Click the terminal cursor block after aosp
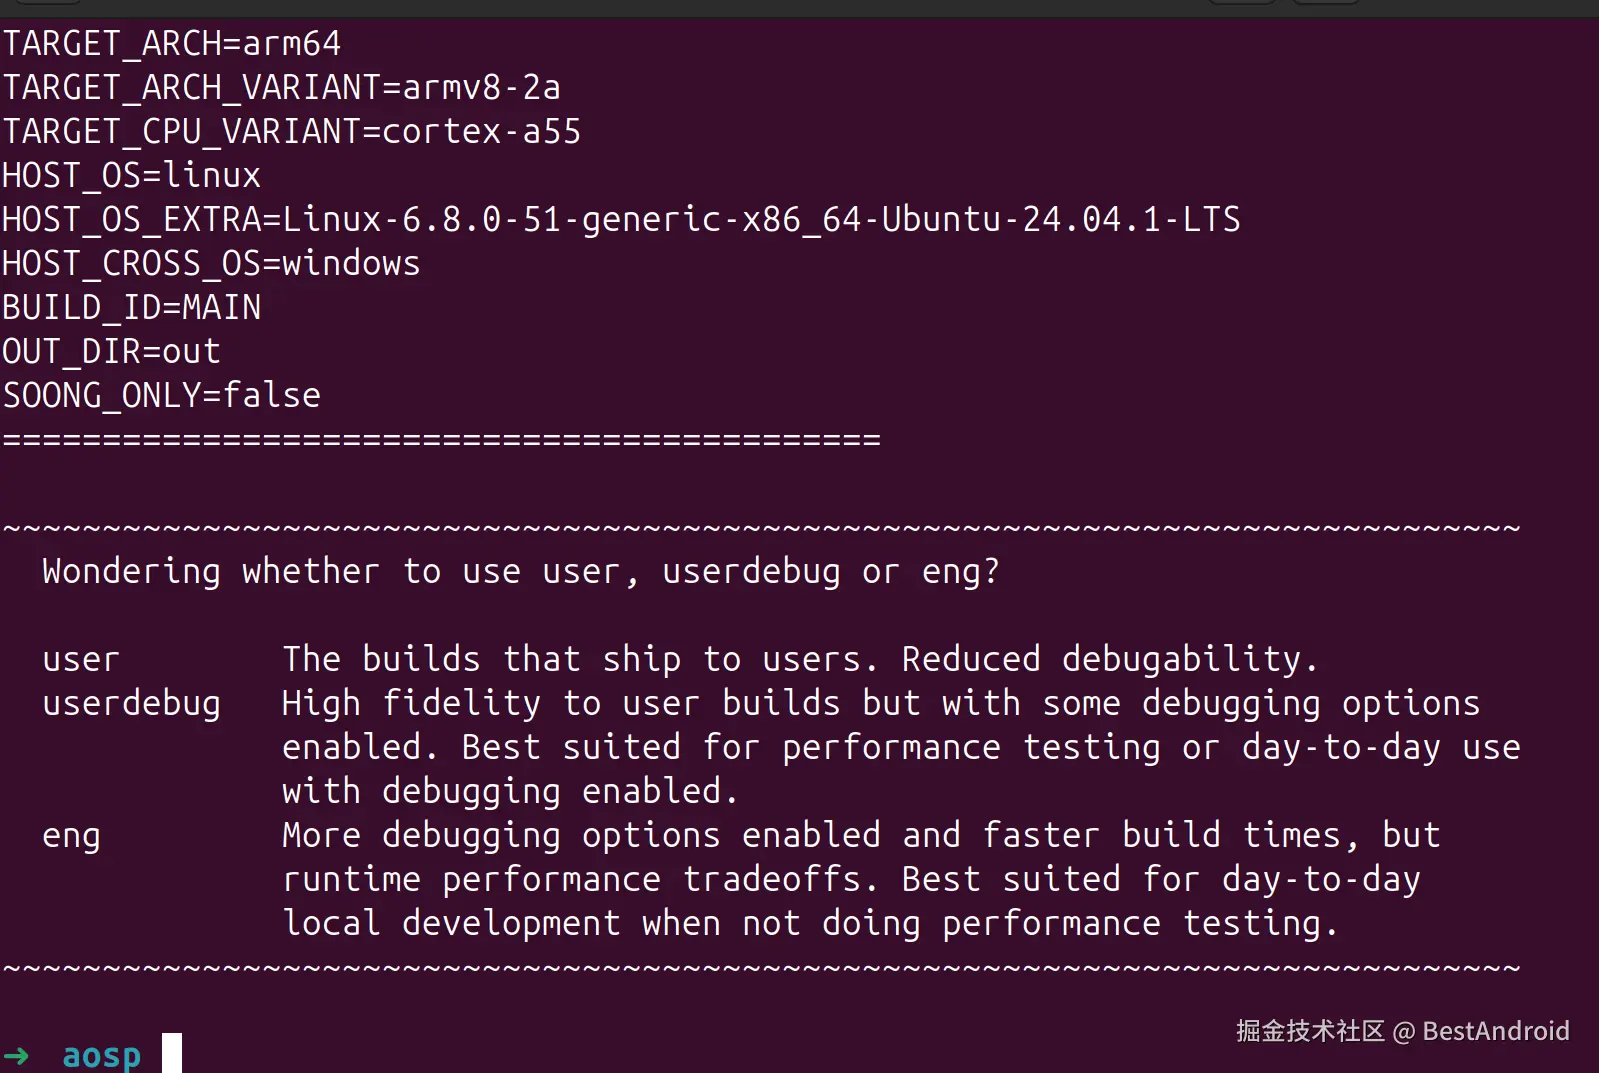The height and width of the screenshot is (1073, 1599). pos(172,1054)
